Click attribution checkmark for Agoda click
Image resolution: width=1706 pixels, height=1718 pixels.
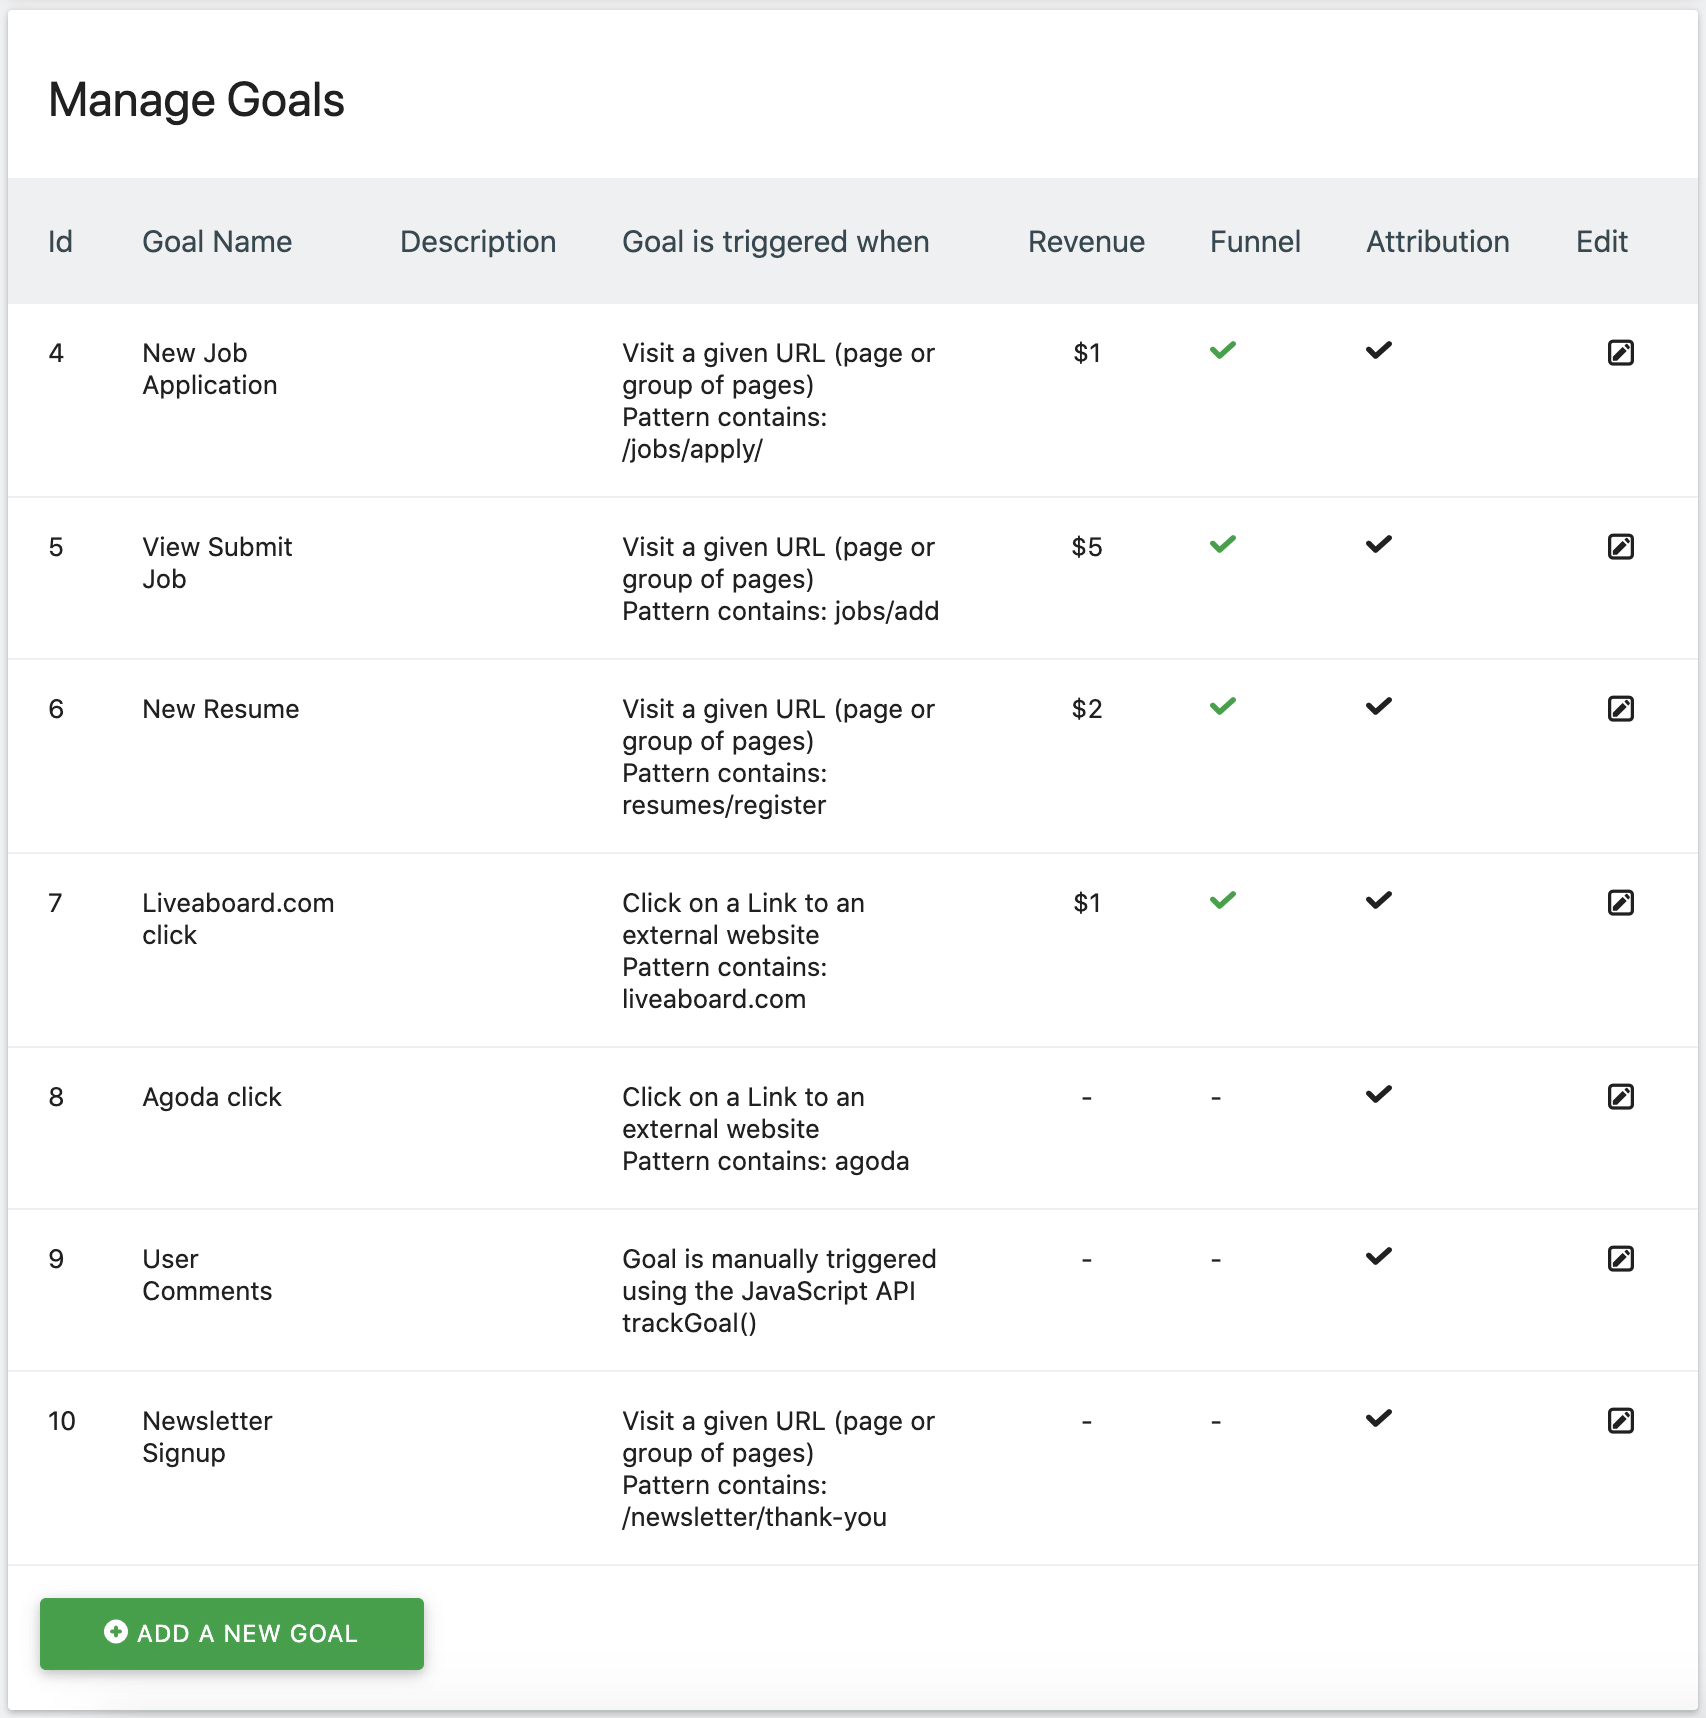coord(1378,1095)
